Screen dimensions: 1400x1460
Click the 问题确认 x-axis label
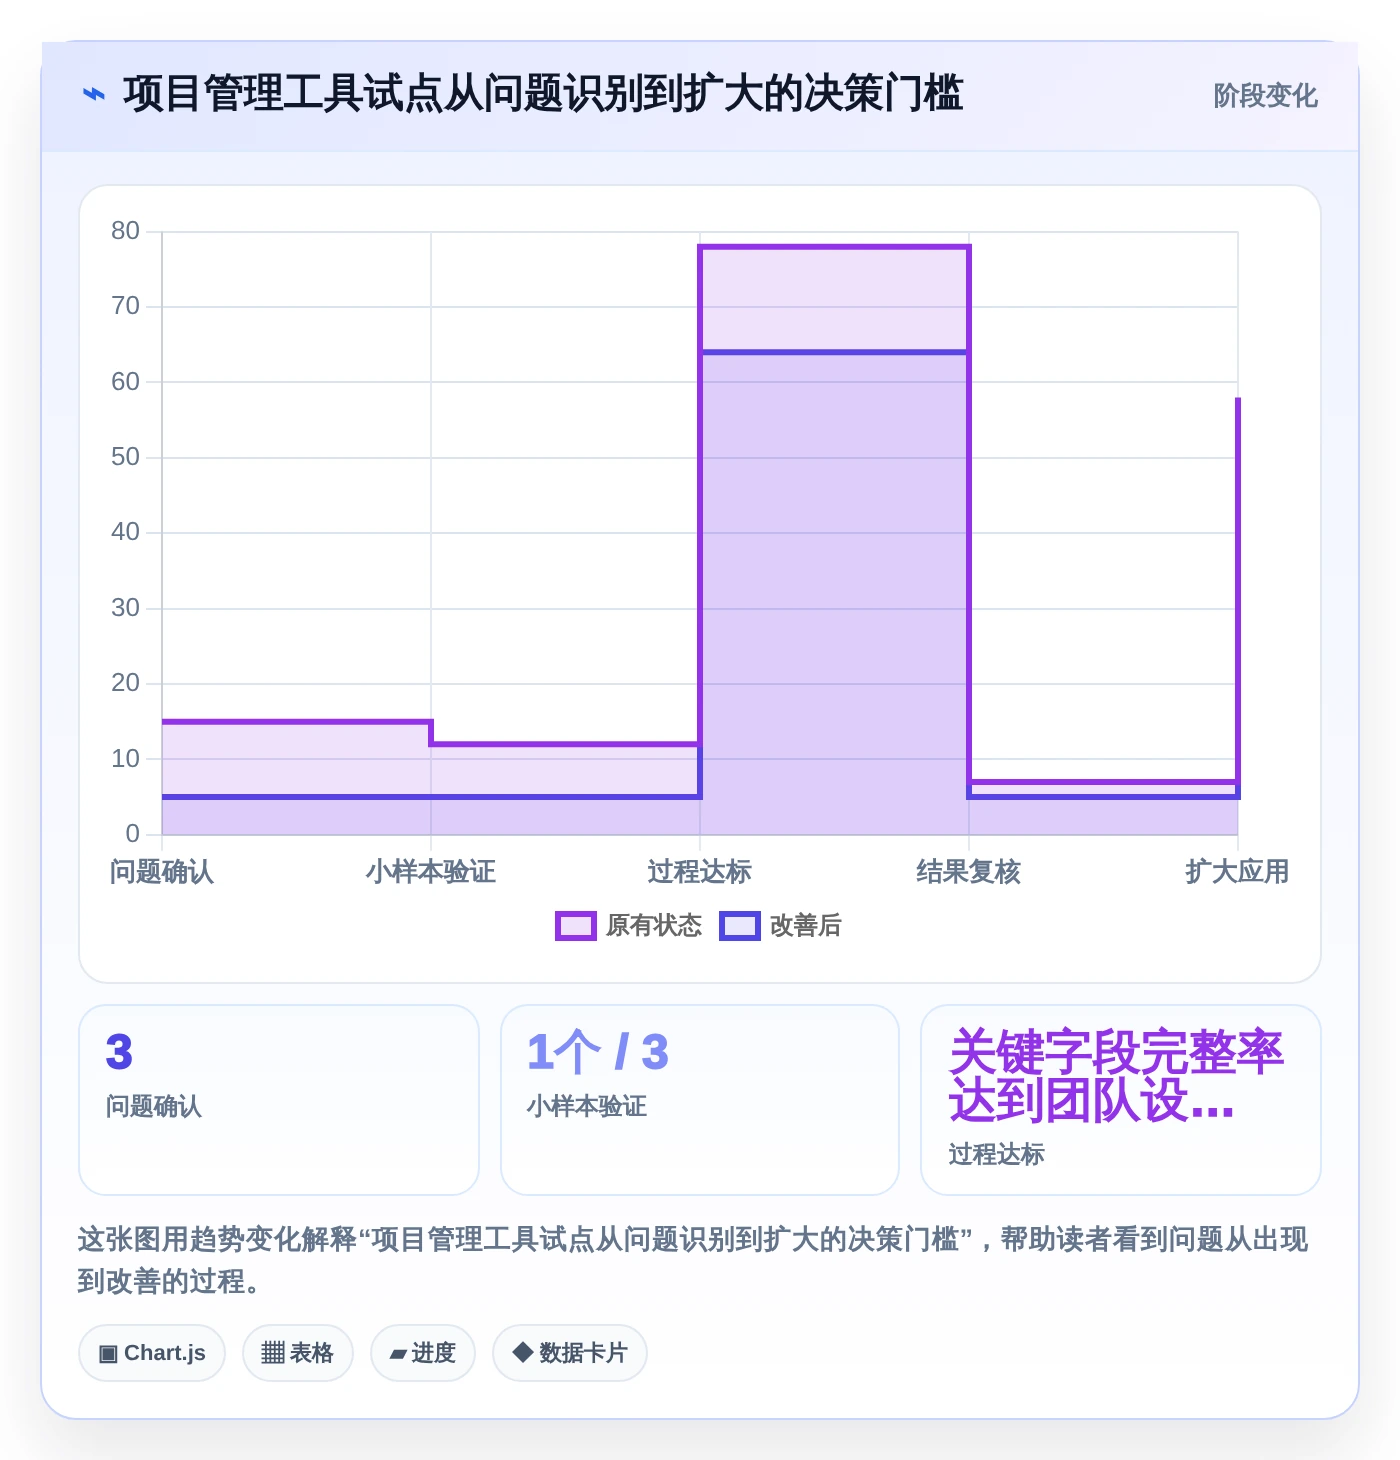(162, 872)
